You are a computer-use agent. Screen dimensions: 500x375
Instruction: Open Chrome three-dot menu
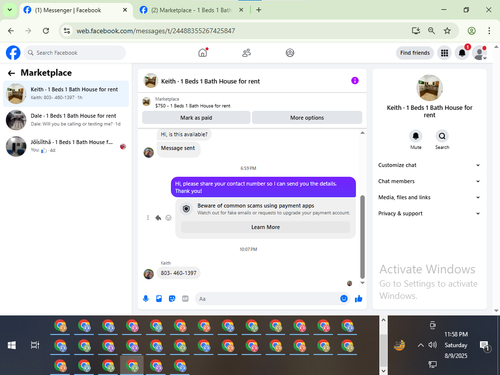click(x=489, y=31)
